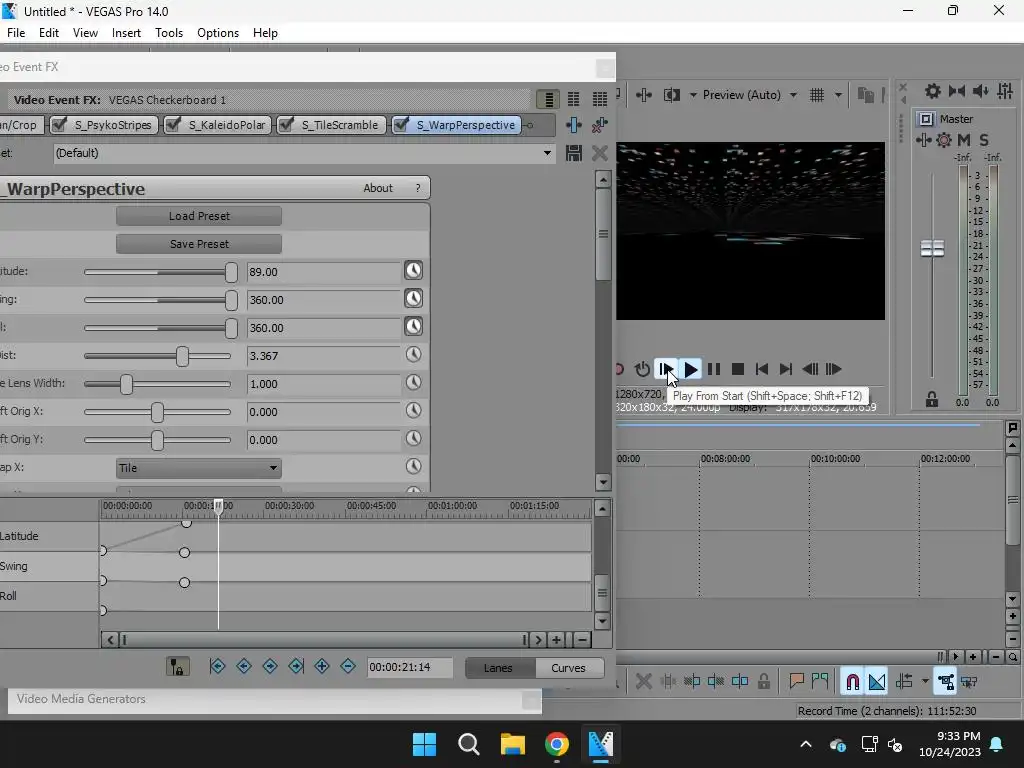The height and width of the screenshot is (768, 1024).
Task: Go to next keyframe in keyframe controller
Action: point(270,666)
